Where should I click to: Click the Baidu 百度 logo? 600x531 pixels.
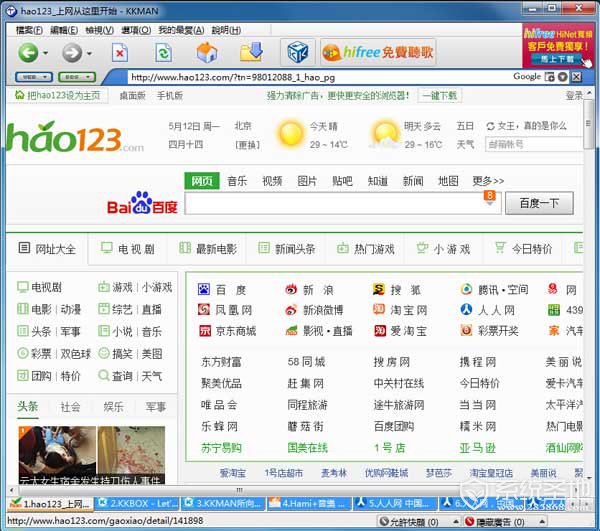[142, 204]
